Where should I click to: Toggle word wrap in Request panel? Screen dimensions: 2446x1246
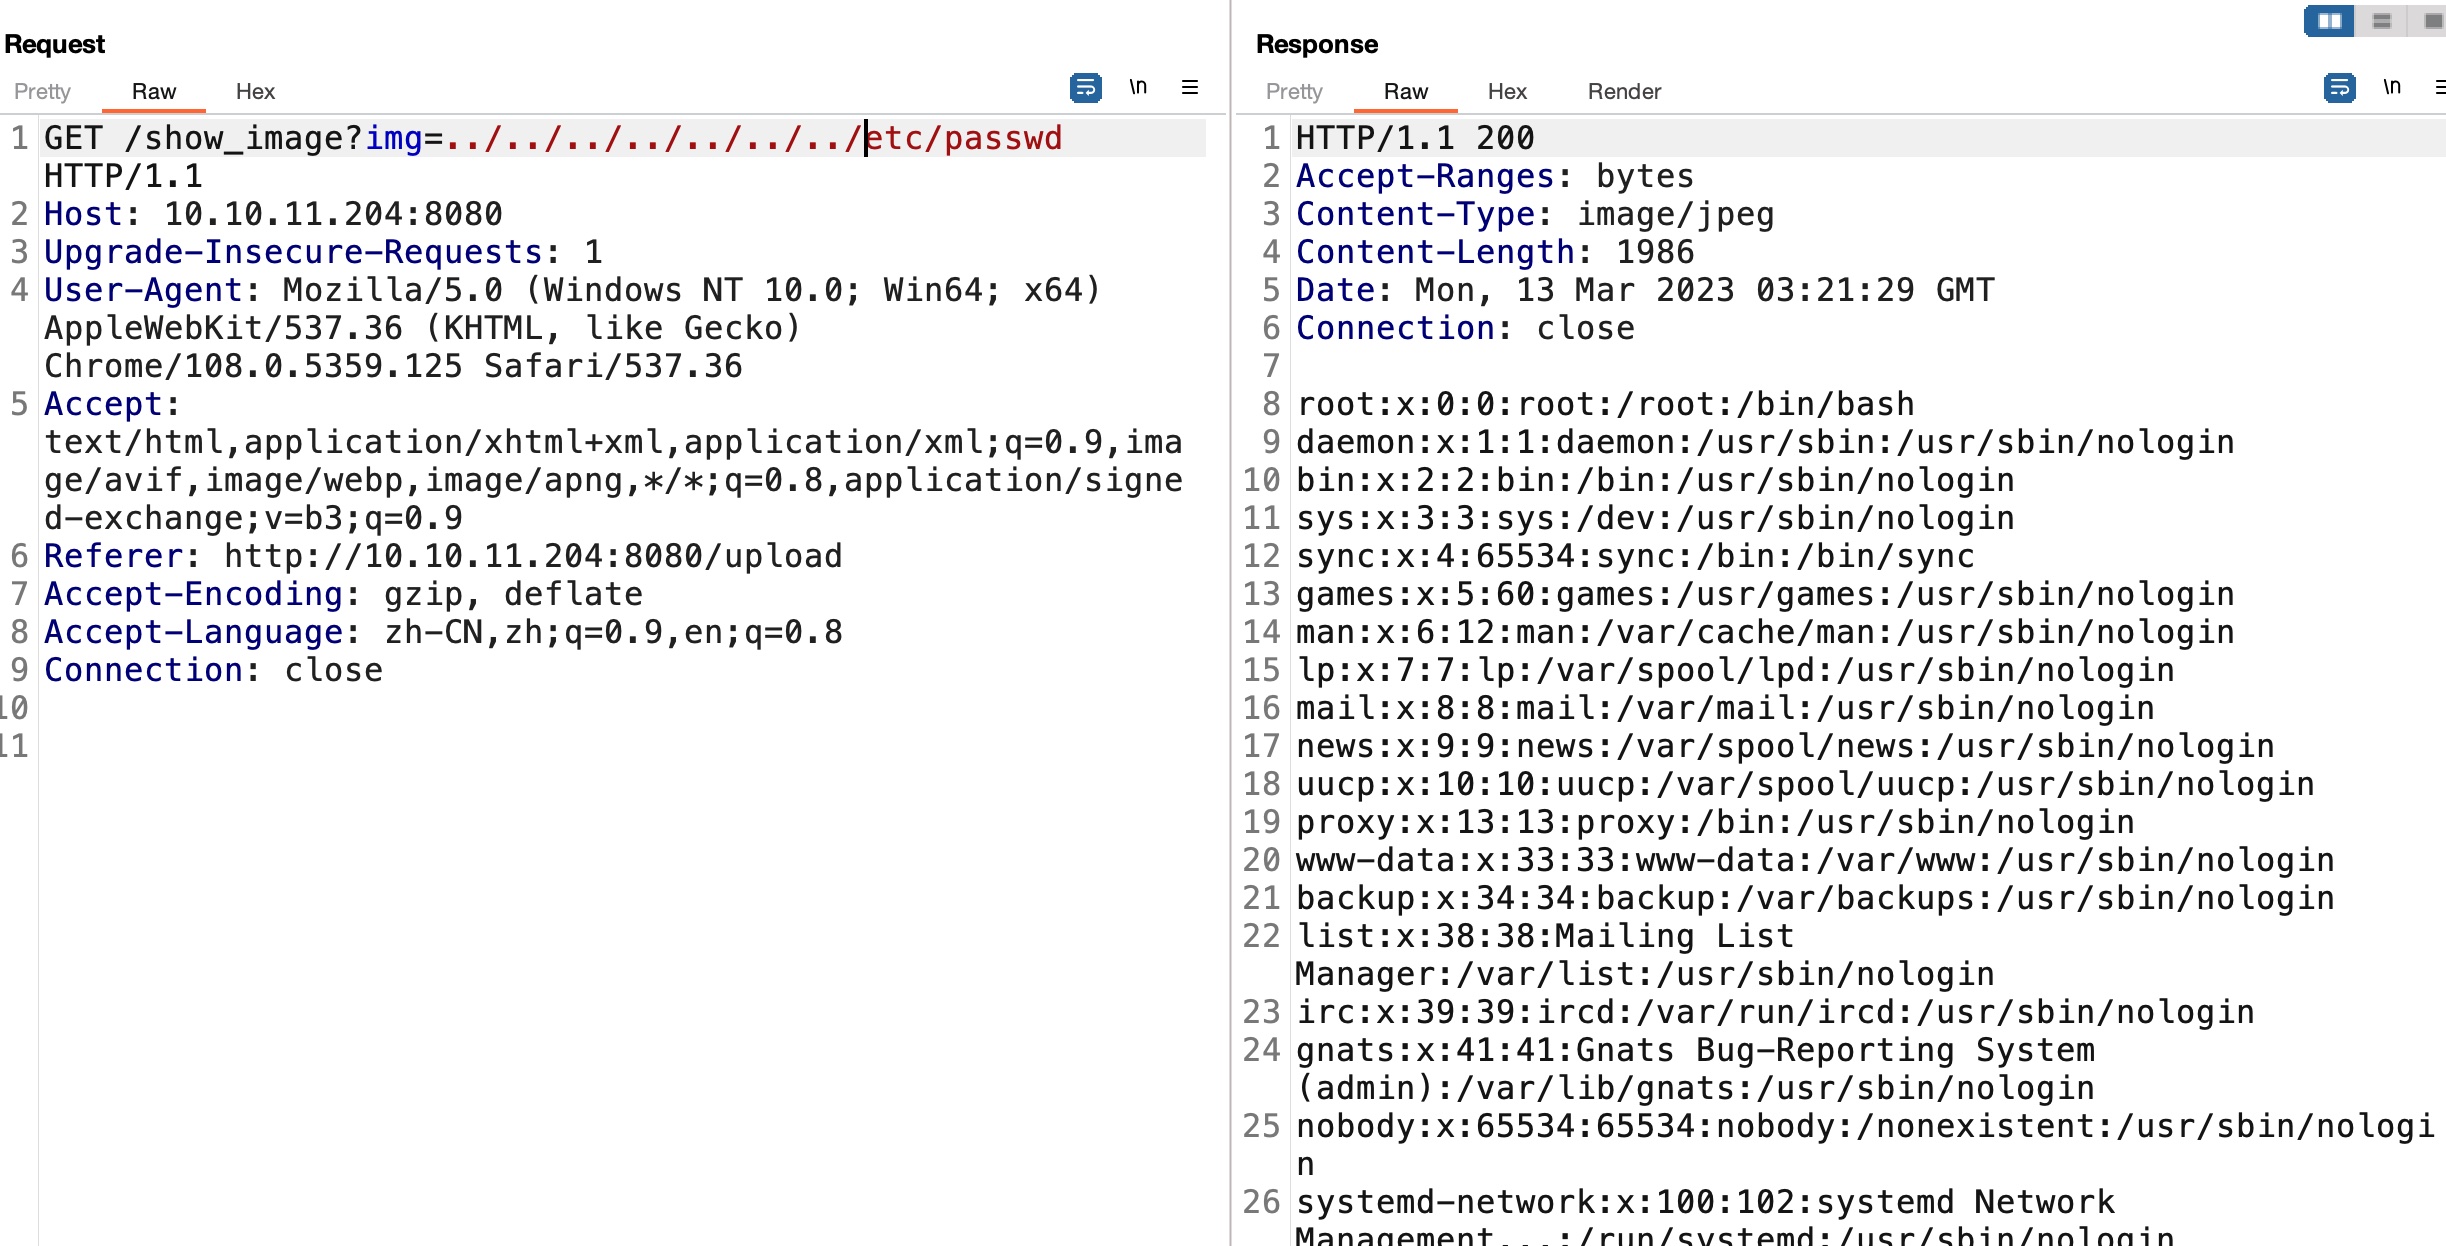(1085, 88)
